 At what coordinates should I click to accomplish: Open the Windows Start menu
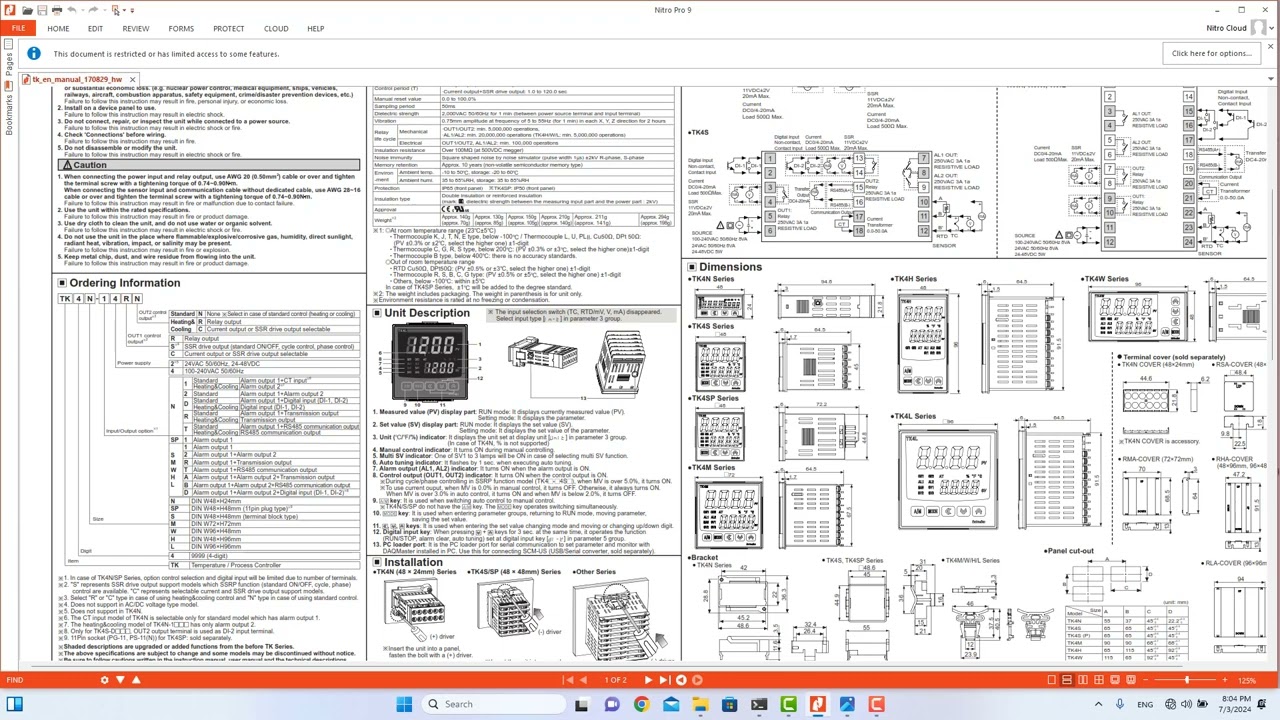click(404, 704)
